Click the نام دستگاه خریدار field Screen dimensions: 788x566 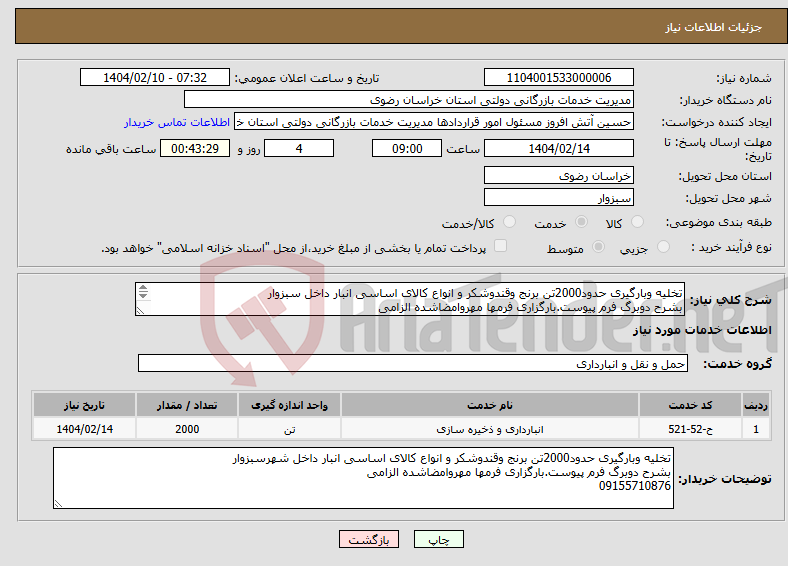409,100
